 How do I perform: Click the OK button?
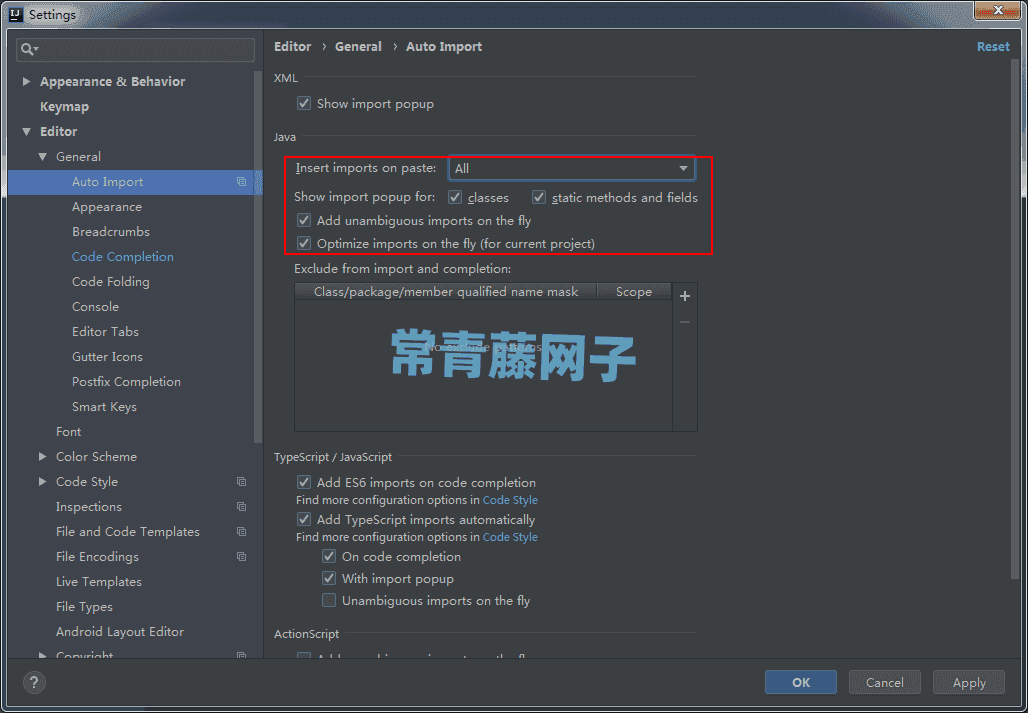pos(801,682)
